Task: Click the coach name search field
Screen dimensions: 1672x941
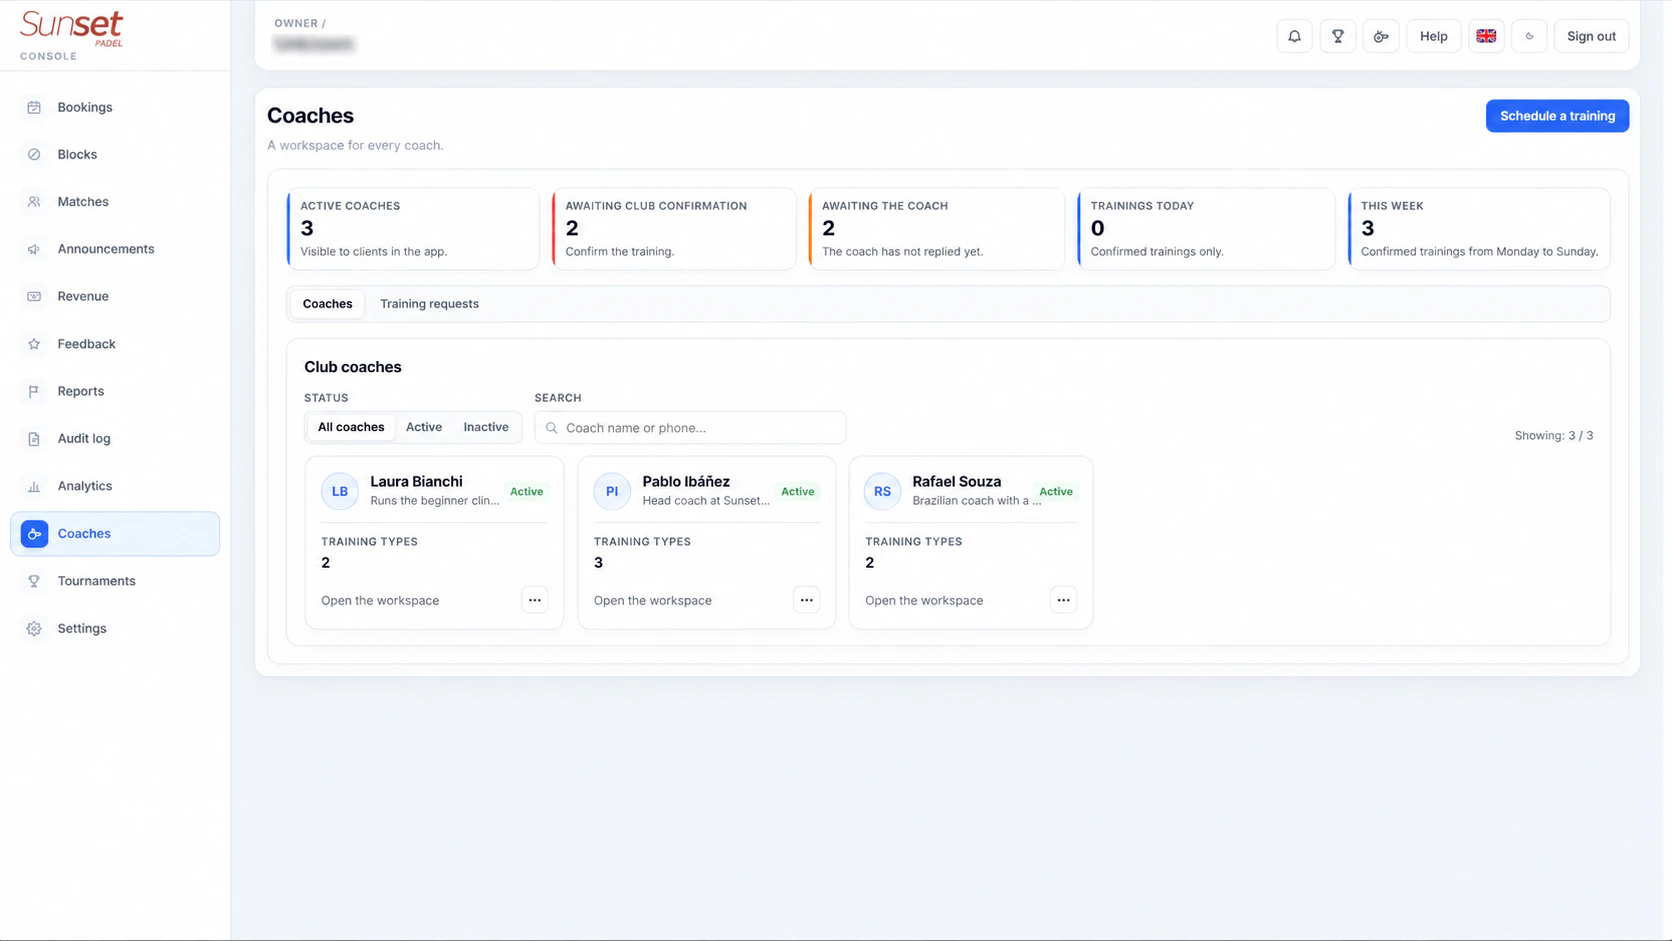Action: click(690, 428)
